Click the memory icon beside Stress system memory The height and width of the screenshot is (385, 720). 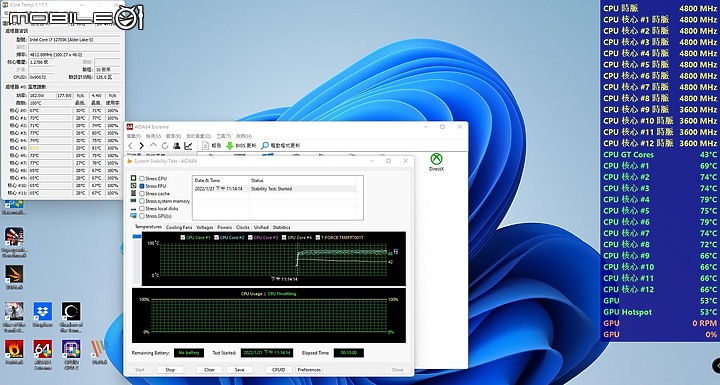134,201
